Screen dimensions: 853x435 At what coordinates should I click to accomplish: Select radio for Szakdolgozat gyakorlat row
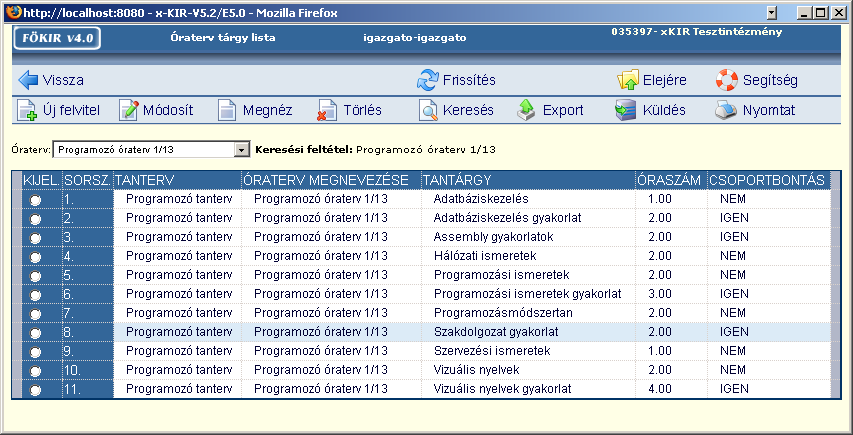pos(35,333)
